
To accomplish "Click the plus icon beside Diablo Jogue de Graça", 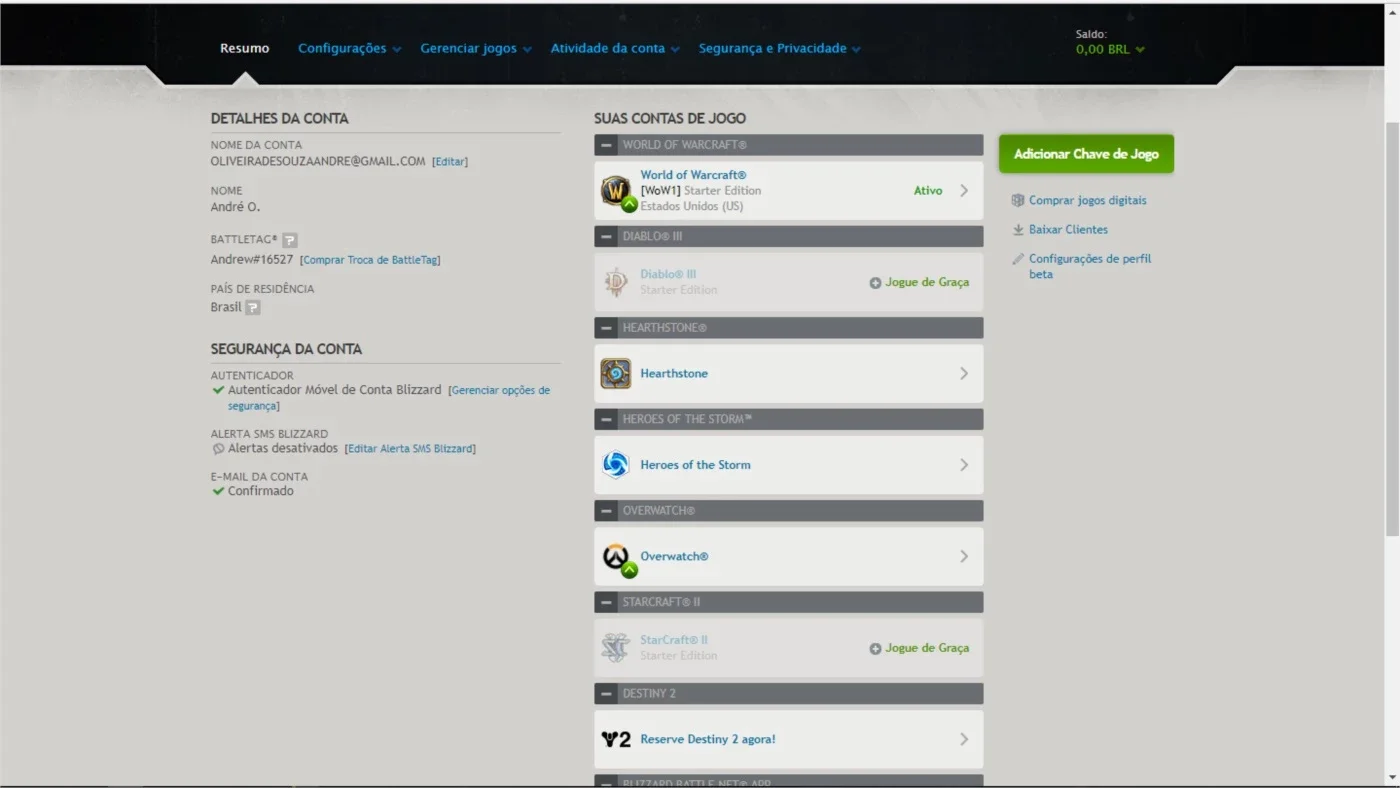I will [x=875, y=283].
